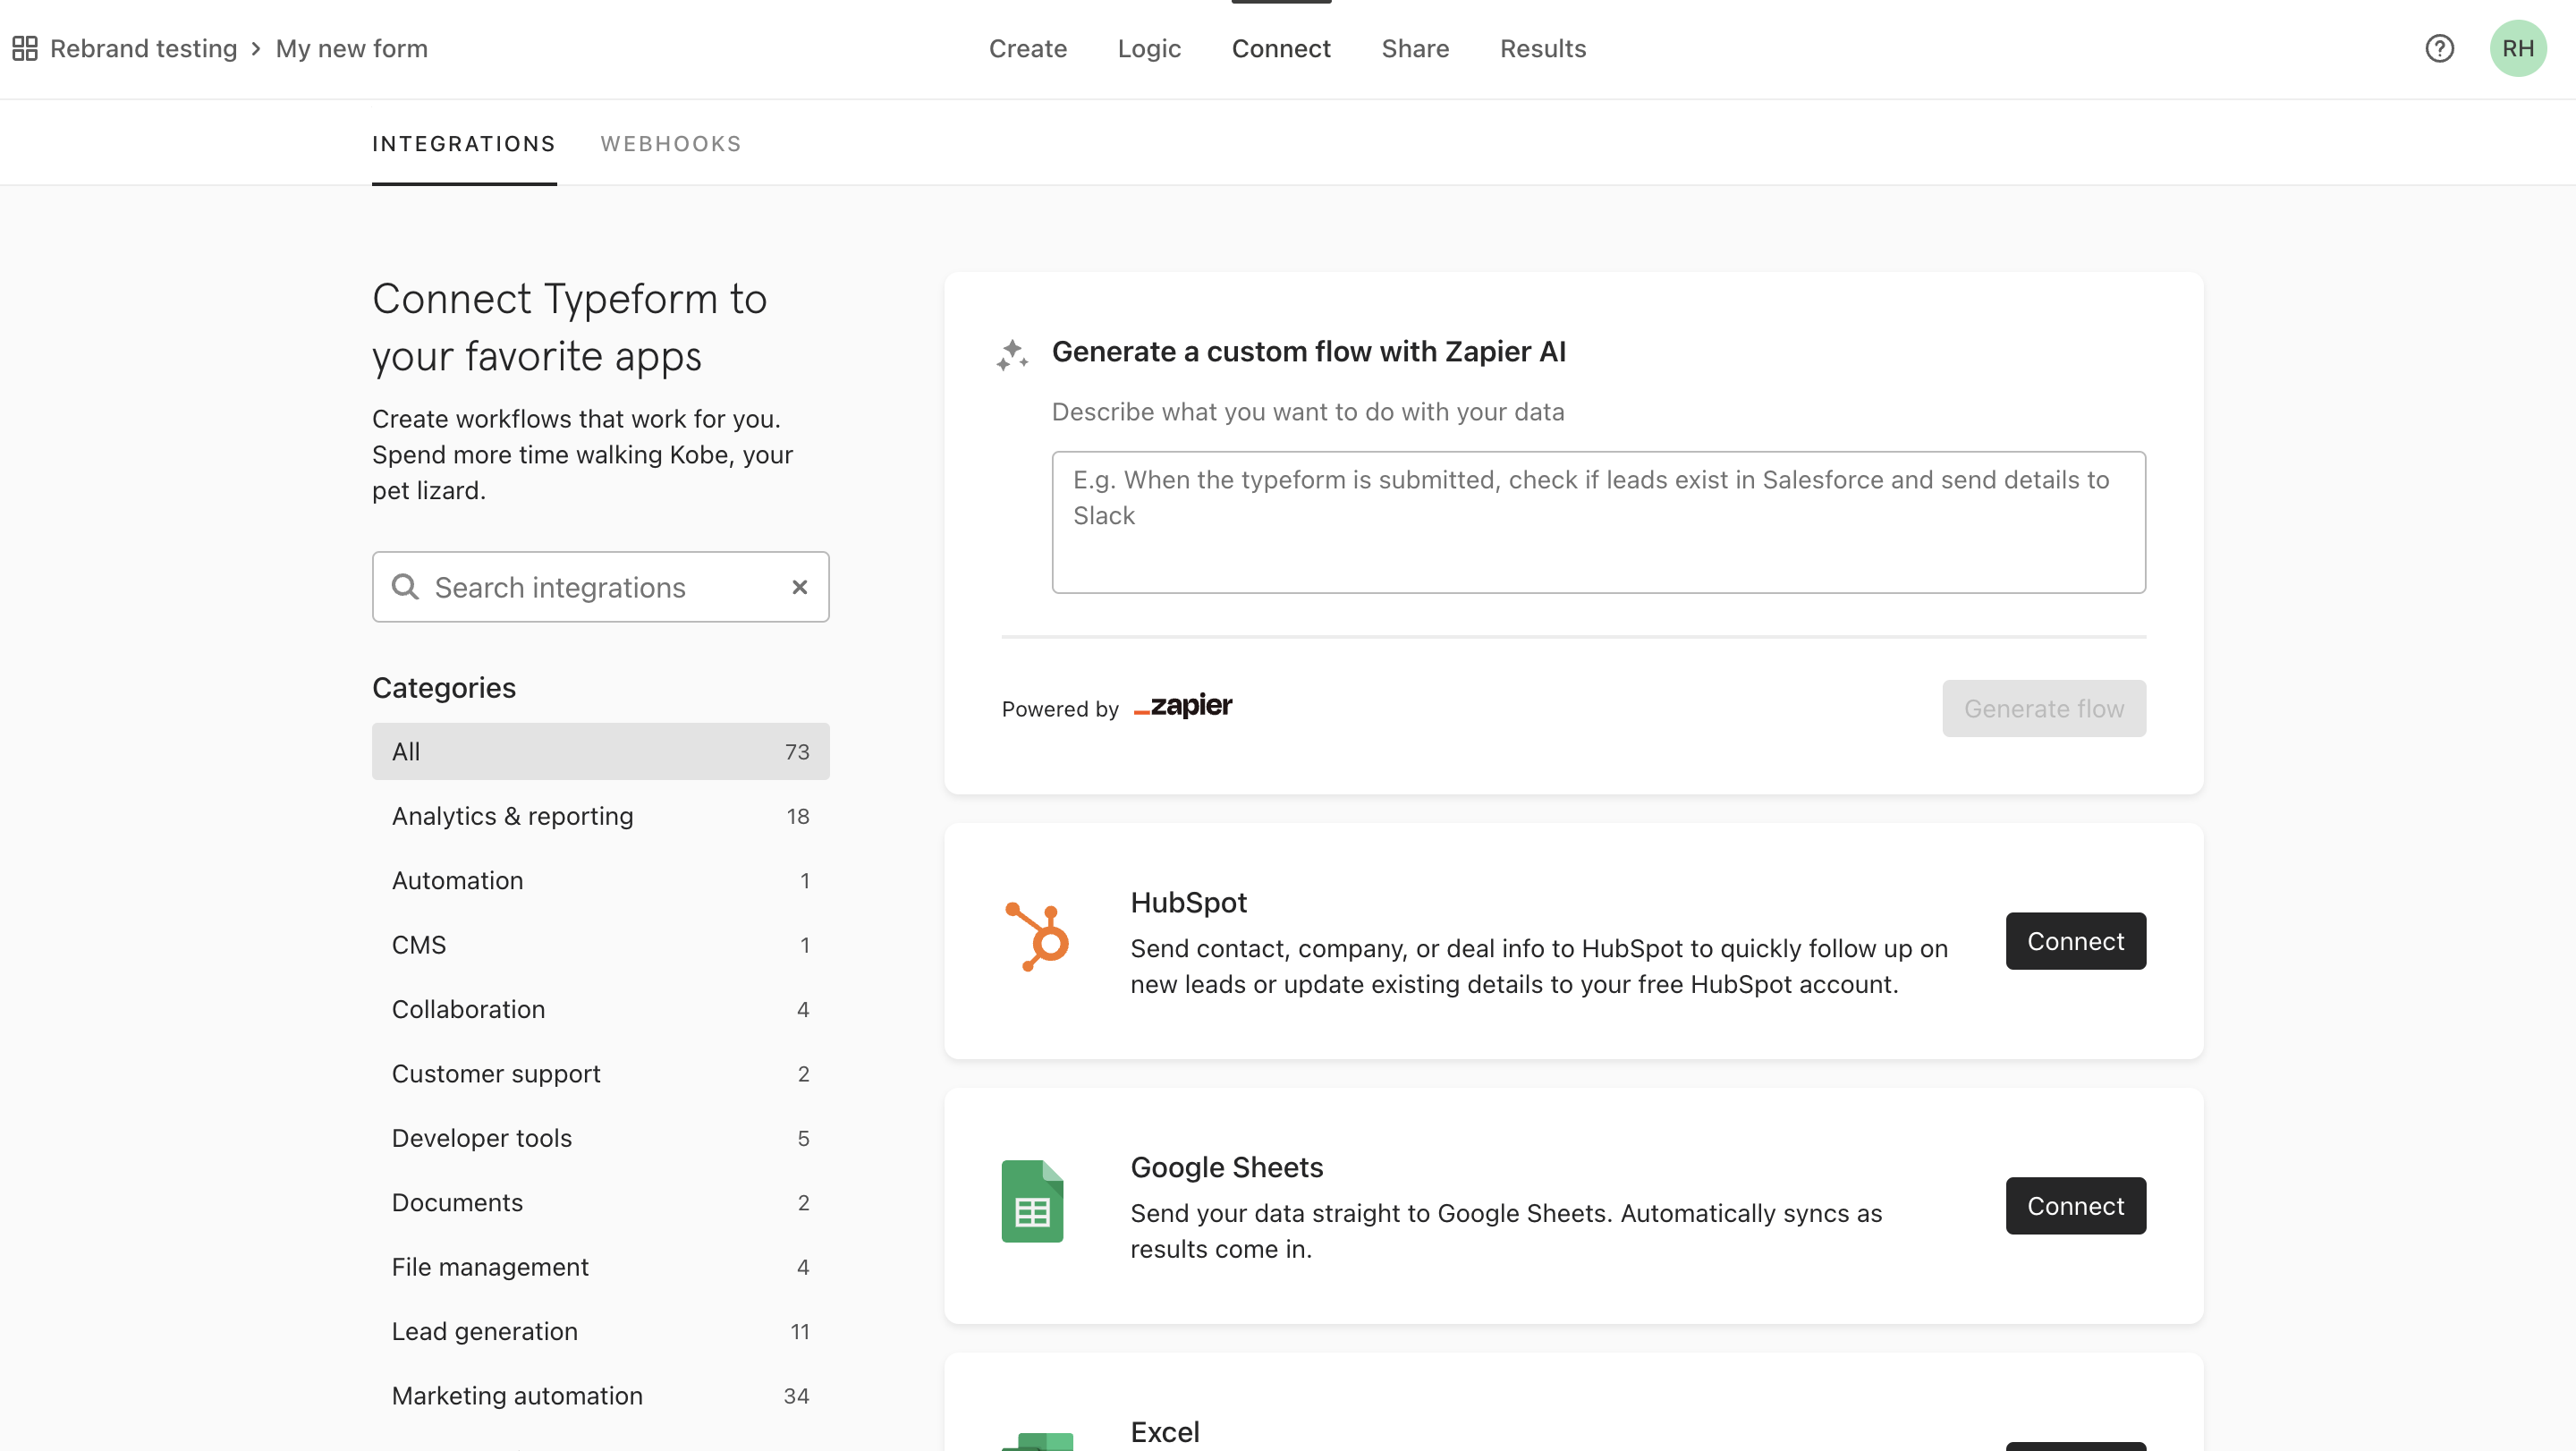Screen dimensions: 2576x1451
Task: Click the Categories heading
Action: pyautogui.click(x=444, y=688)
